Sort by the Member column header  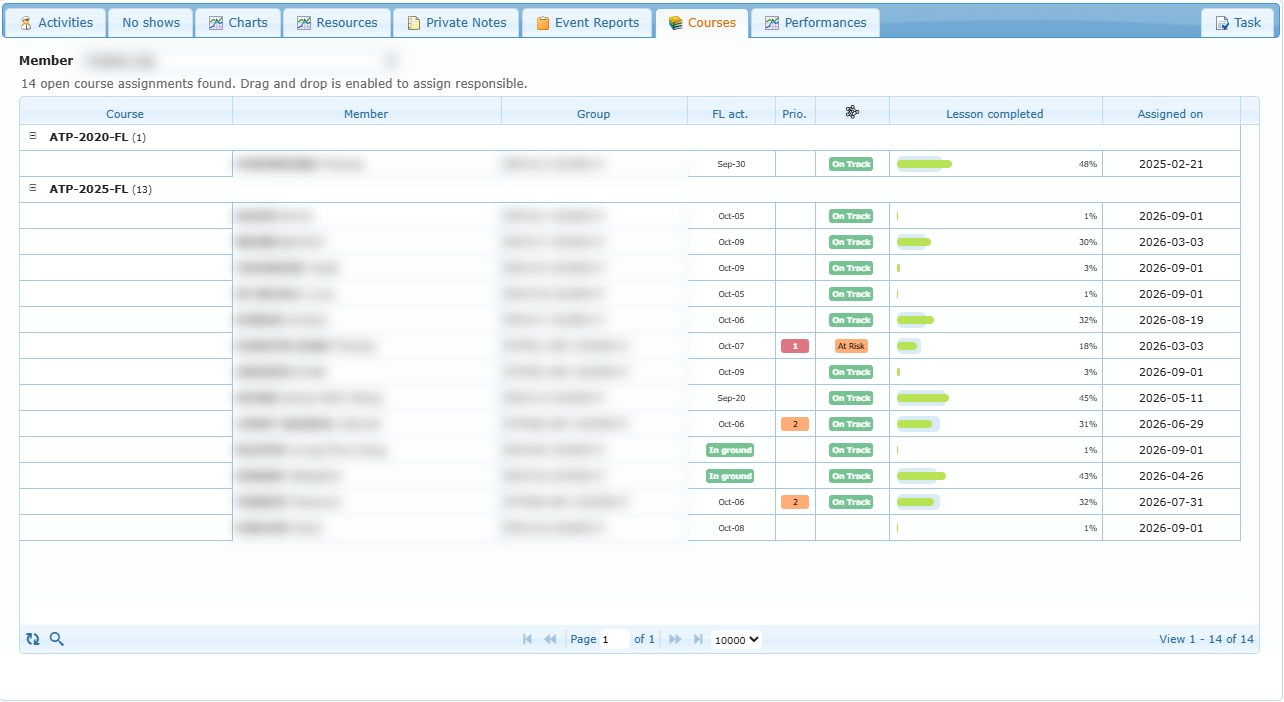(366, 114)
